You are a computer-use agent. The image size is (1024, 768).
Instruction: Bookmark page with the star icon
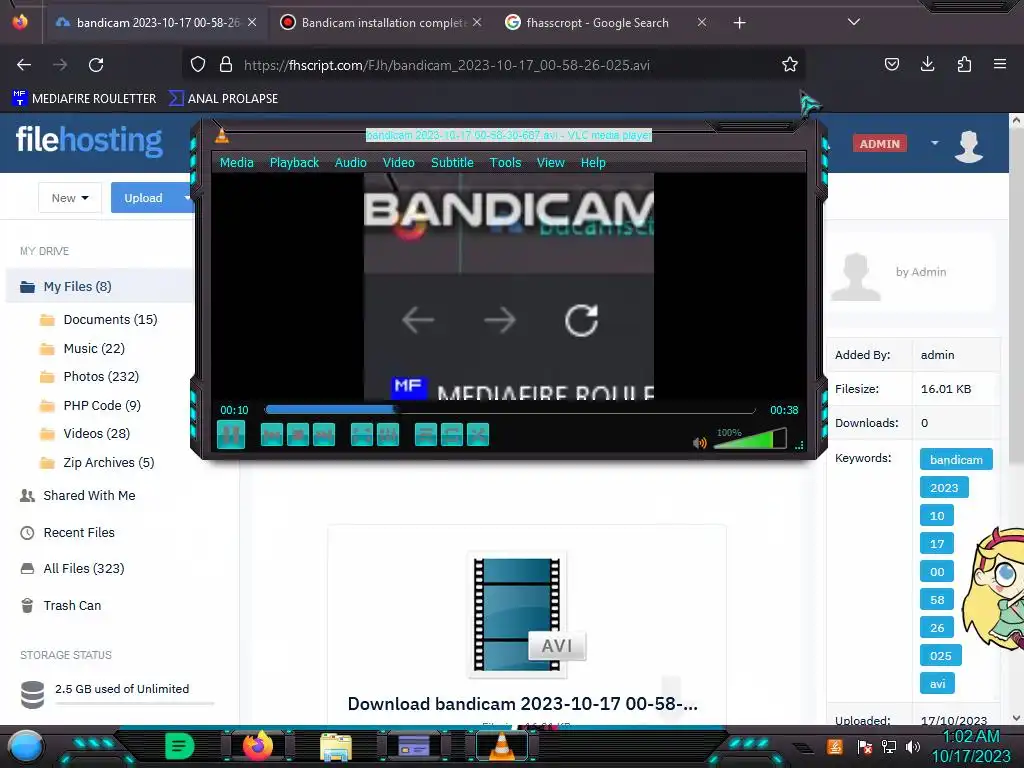790,64
